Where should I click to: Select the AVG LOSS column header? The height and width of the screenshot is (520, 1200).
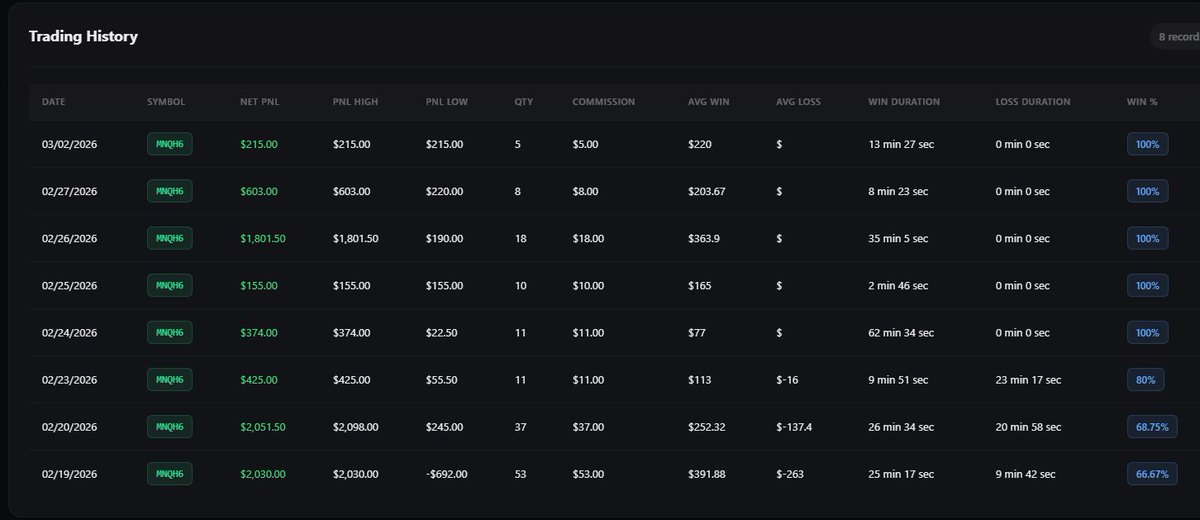[798, 102]
